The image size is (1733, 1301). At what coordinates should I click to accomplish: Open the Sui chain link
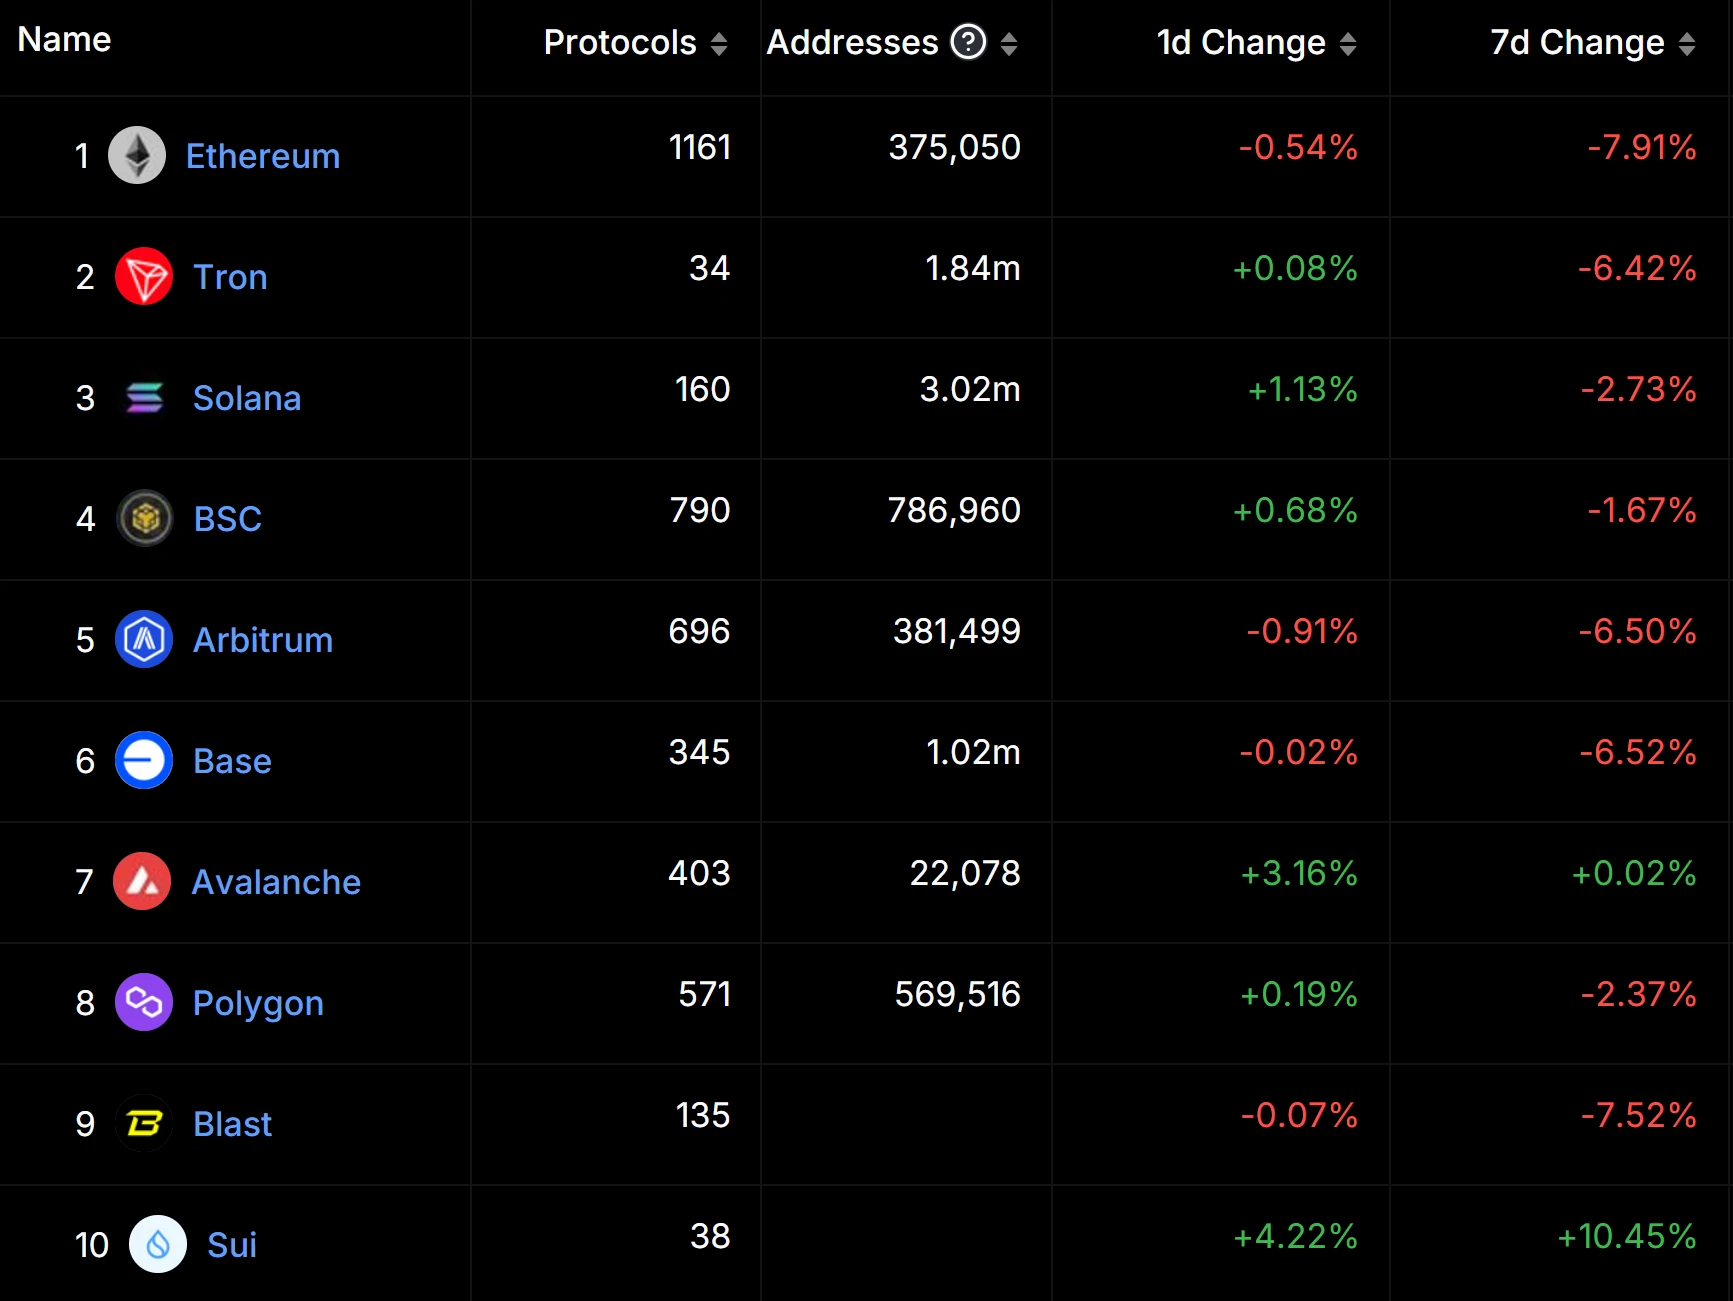coord(232,1245)
